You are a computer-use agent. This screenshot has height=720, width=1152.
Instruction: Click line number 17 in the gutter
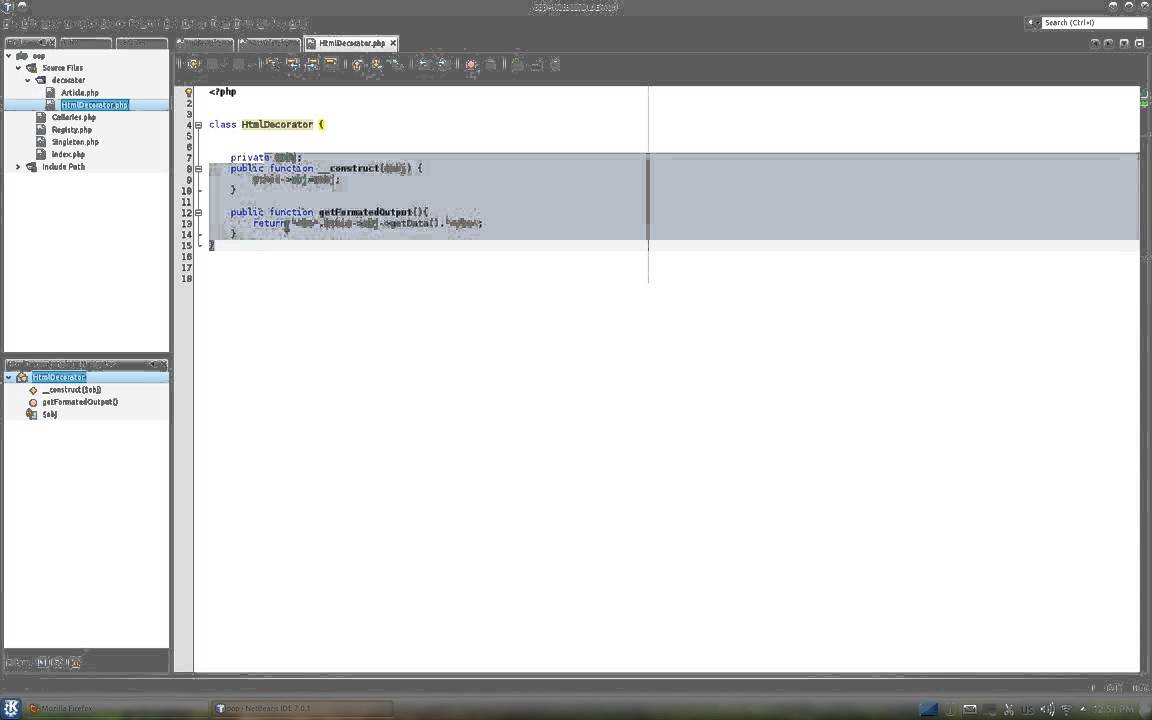[187, 268]
